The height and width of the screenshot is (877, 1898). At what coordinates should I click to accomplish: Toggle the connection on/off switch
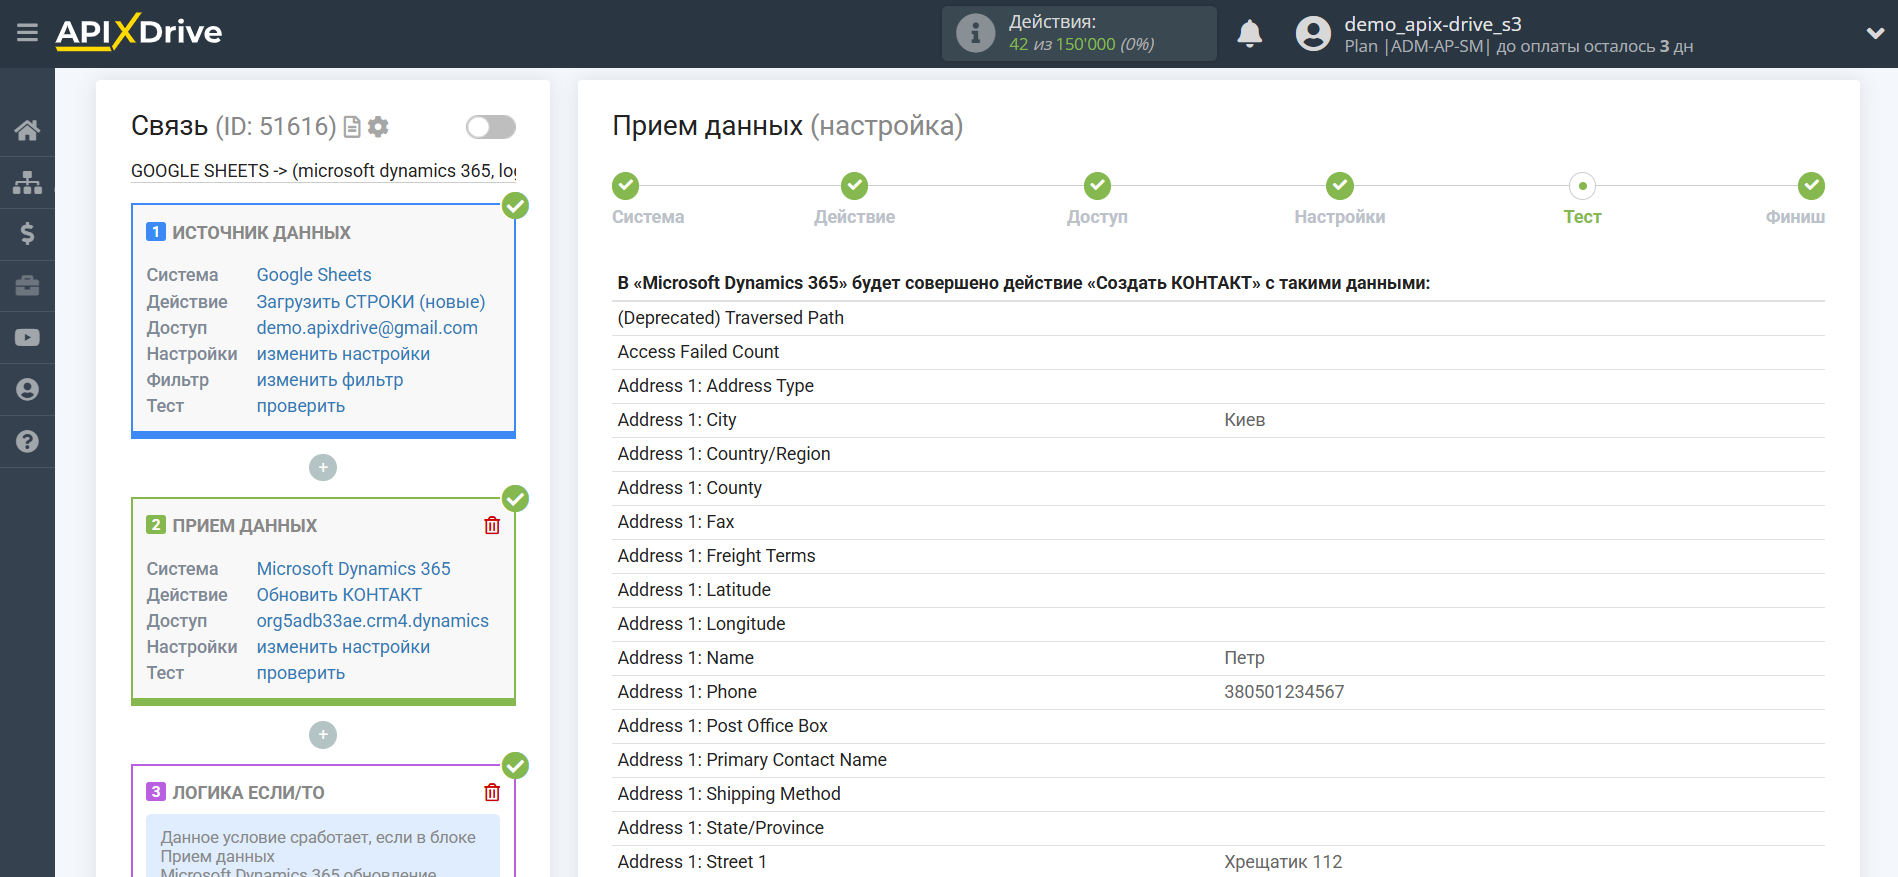pyautogui.click(x=490, y=127)
